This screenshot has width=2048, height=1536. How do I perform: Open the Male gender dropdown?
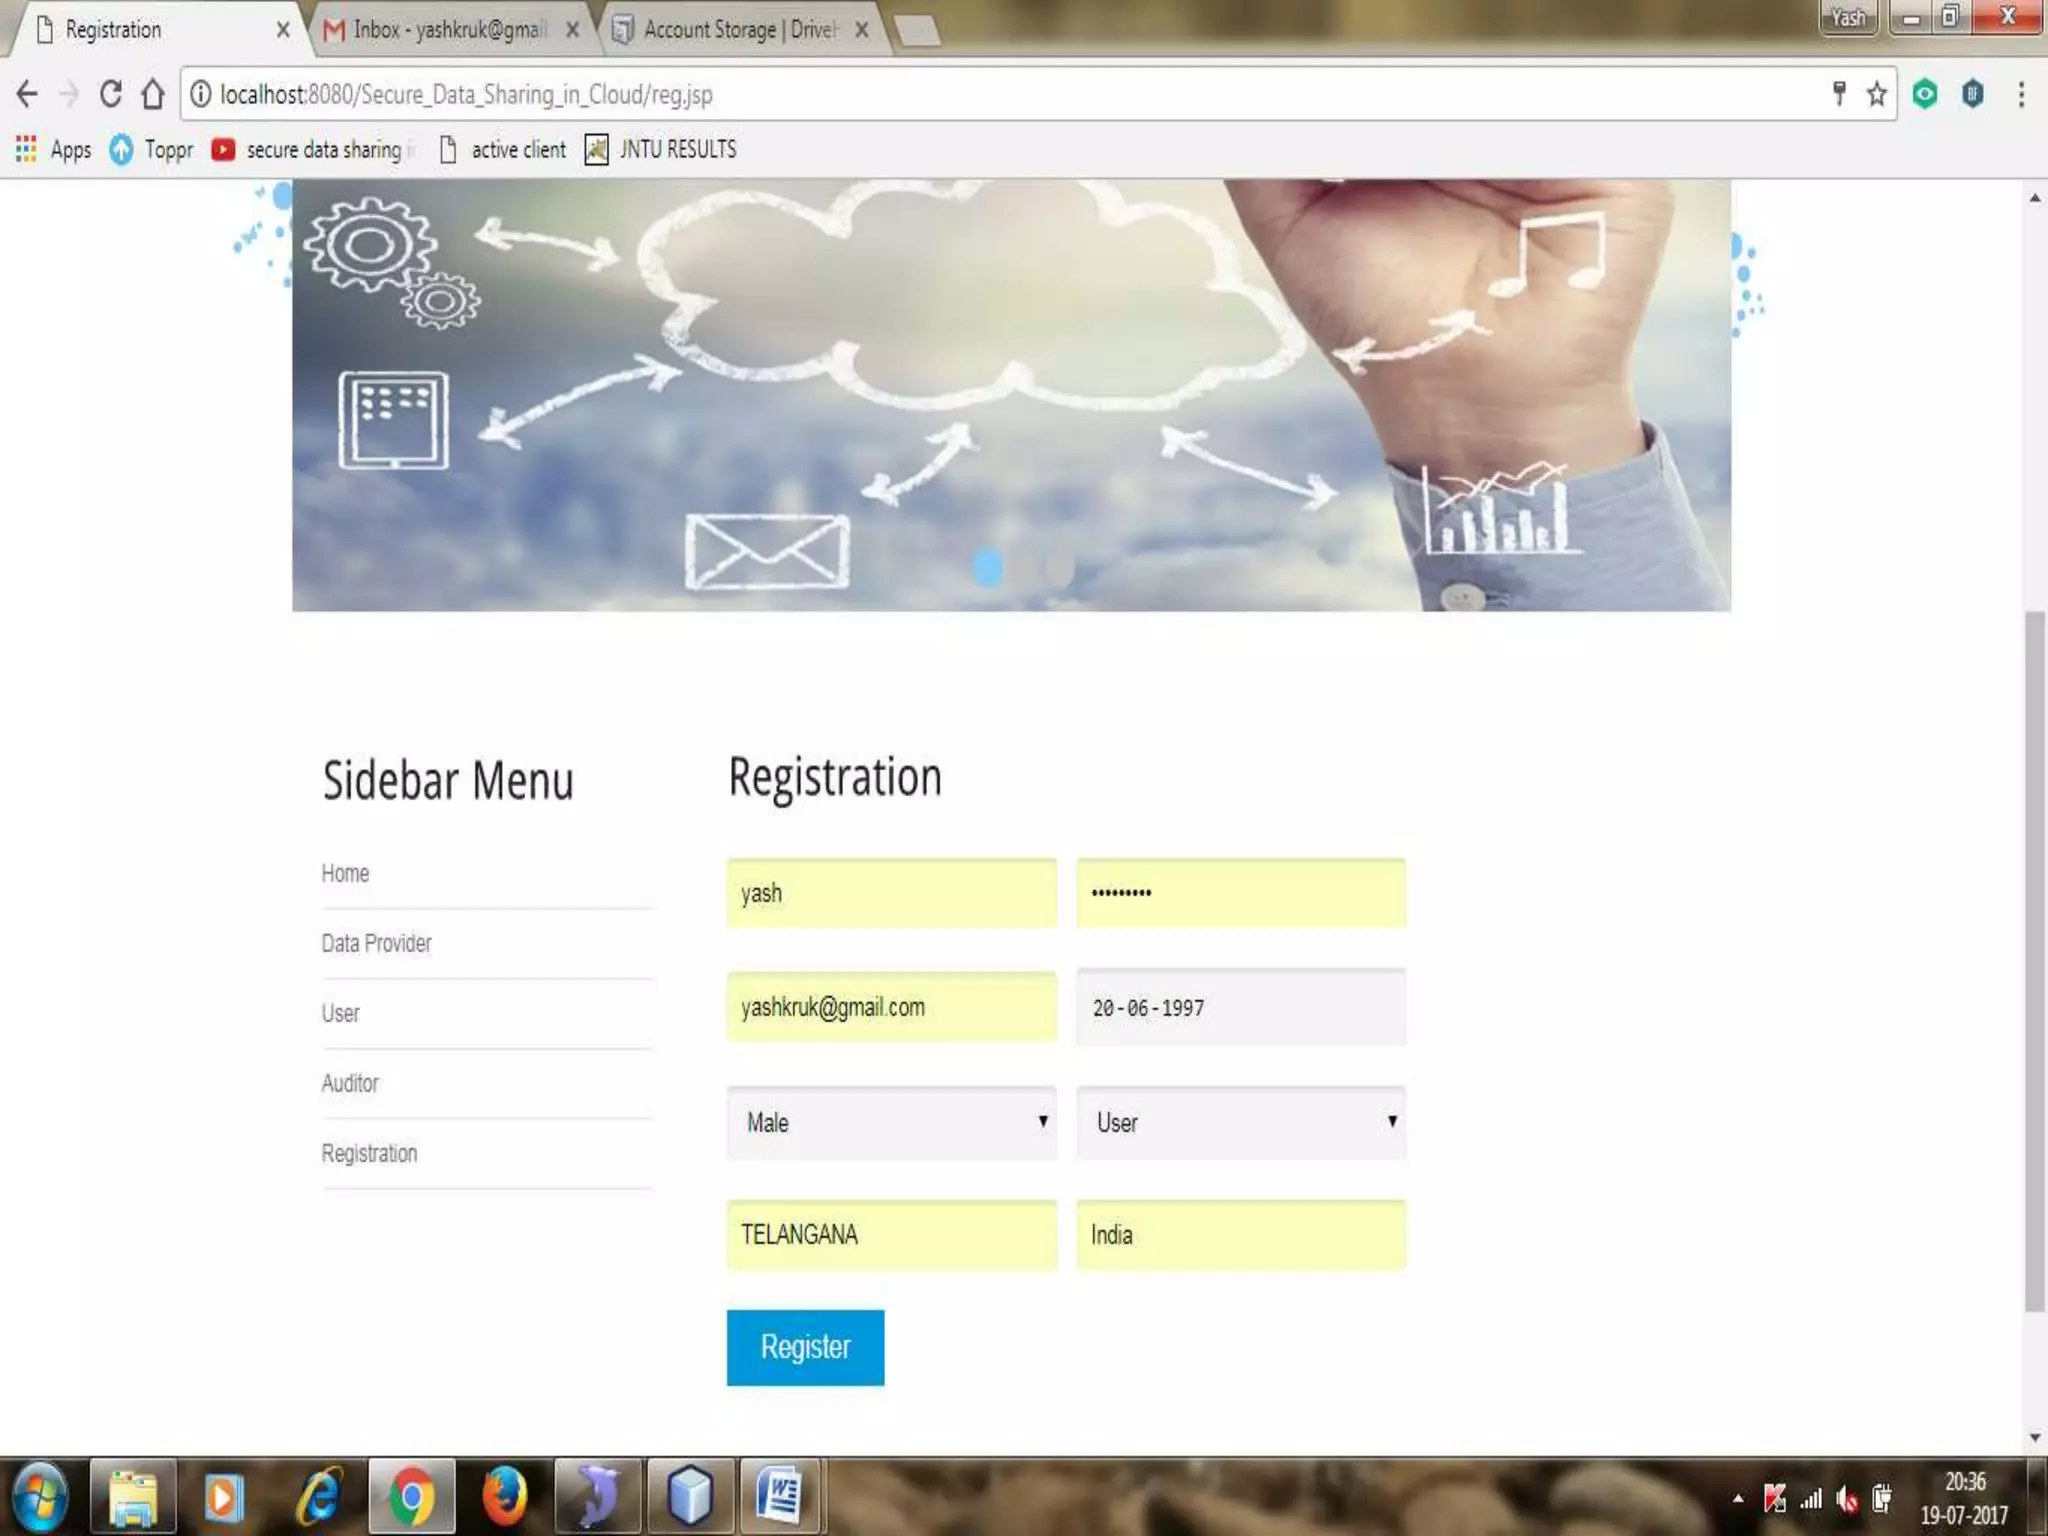coord(891,1122)
